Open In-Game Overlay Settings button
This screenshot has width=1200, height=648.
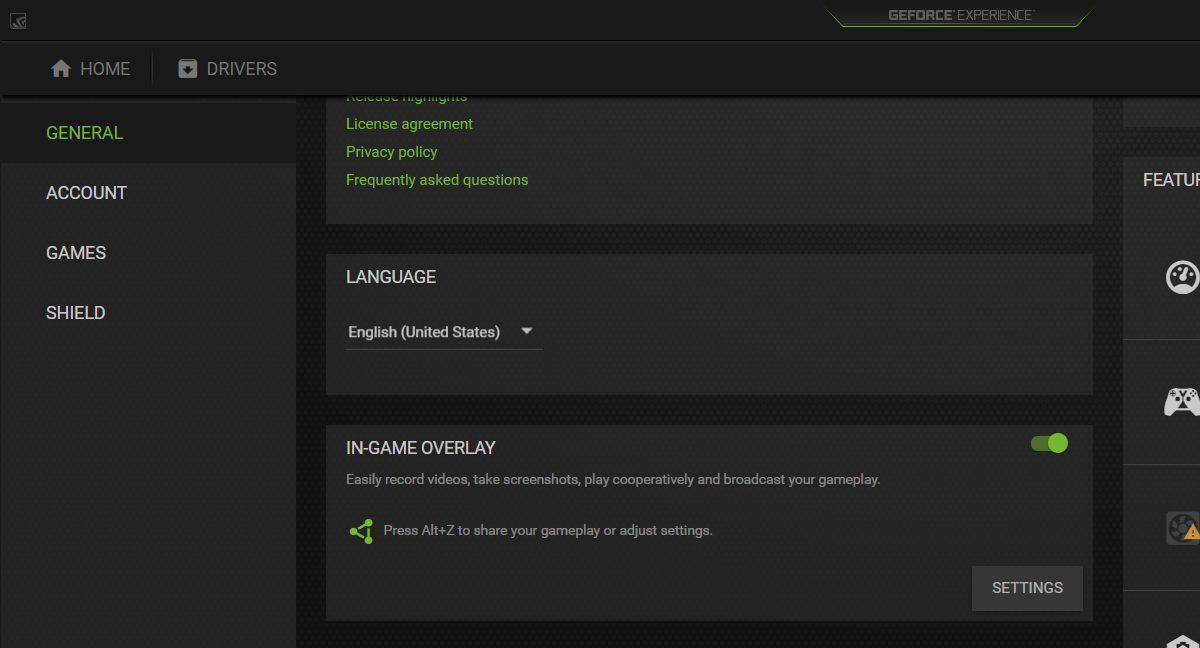coord(1027,588)
